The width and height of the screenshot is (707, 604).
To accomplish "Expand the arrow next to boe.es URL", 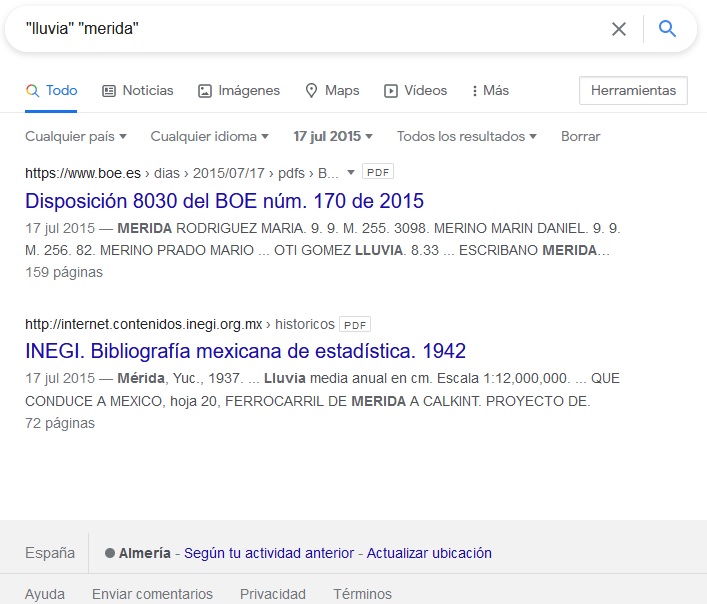I will pos(351,172).
